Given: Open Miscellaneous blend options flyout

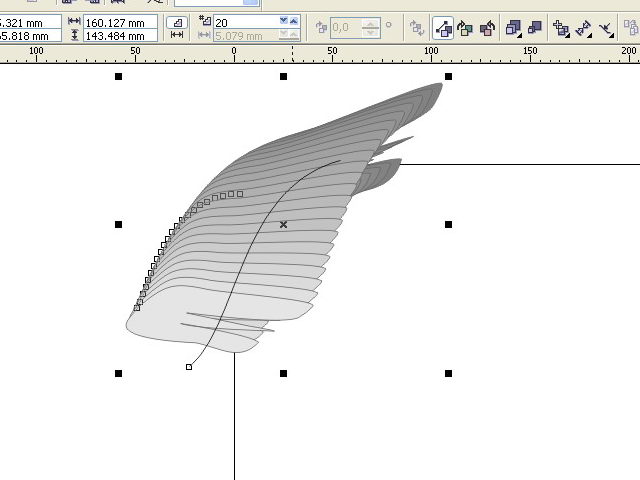Looking at the screenshot, I should click(x=561, y=29).
